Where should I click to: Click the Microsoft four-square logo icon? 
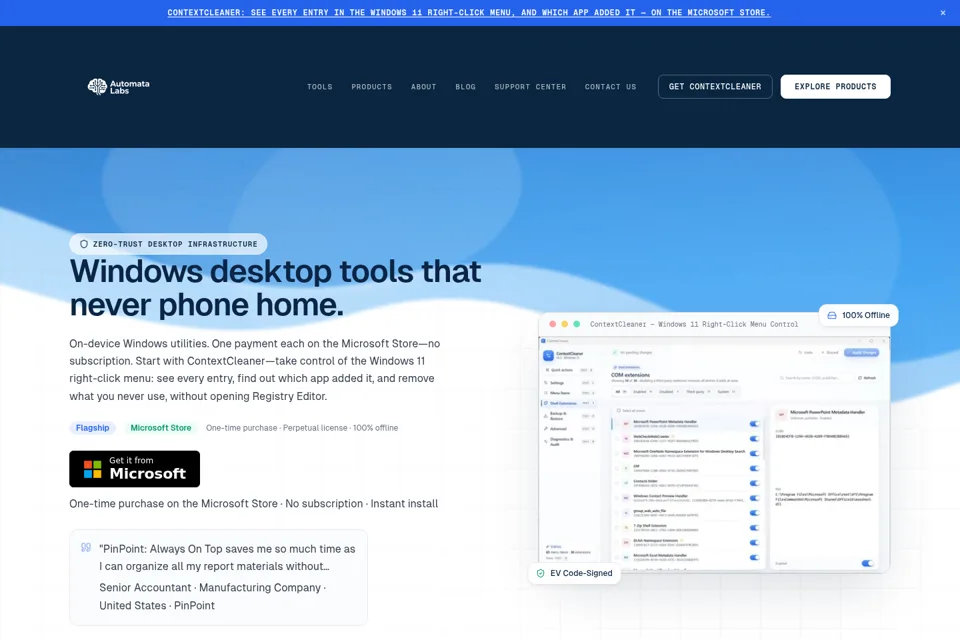(92, 469)
